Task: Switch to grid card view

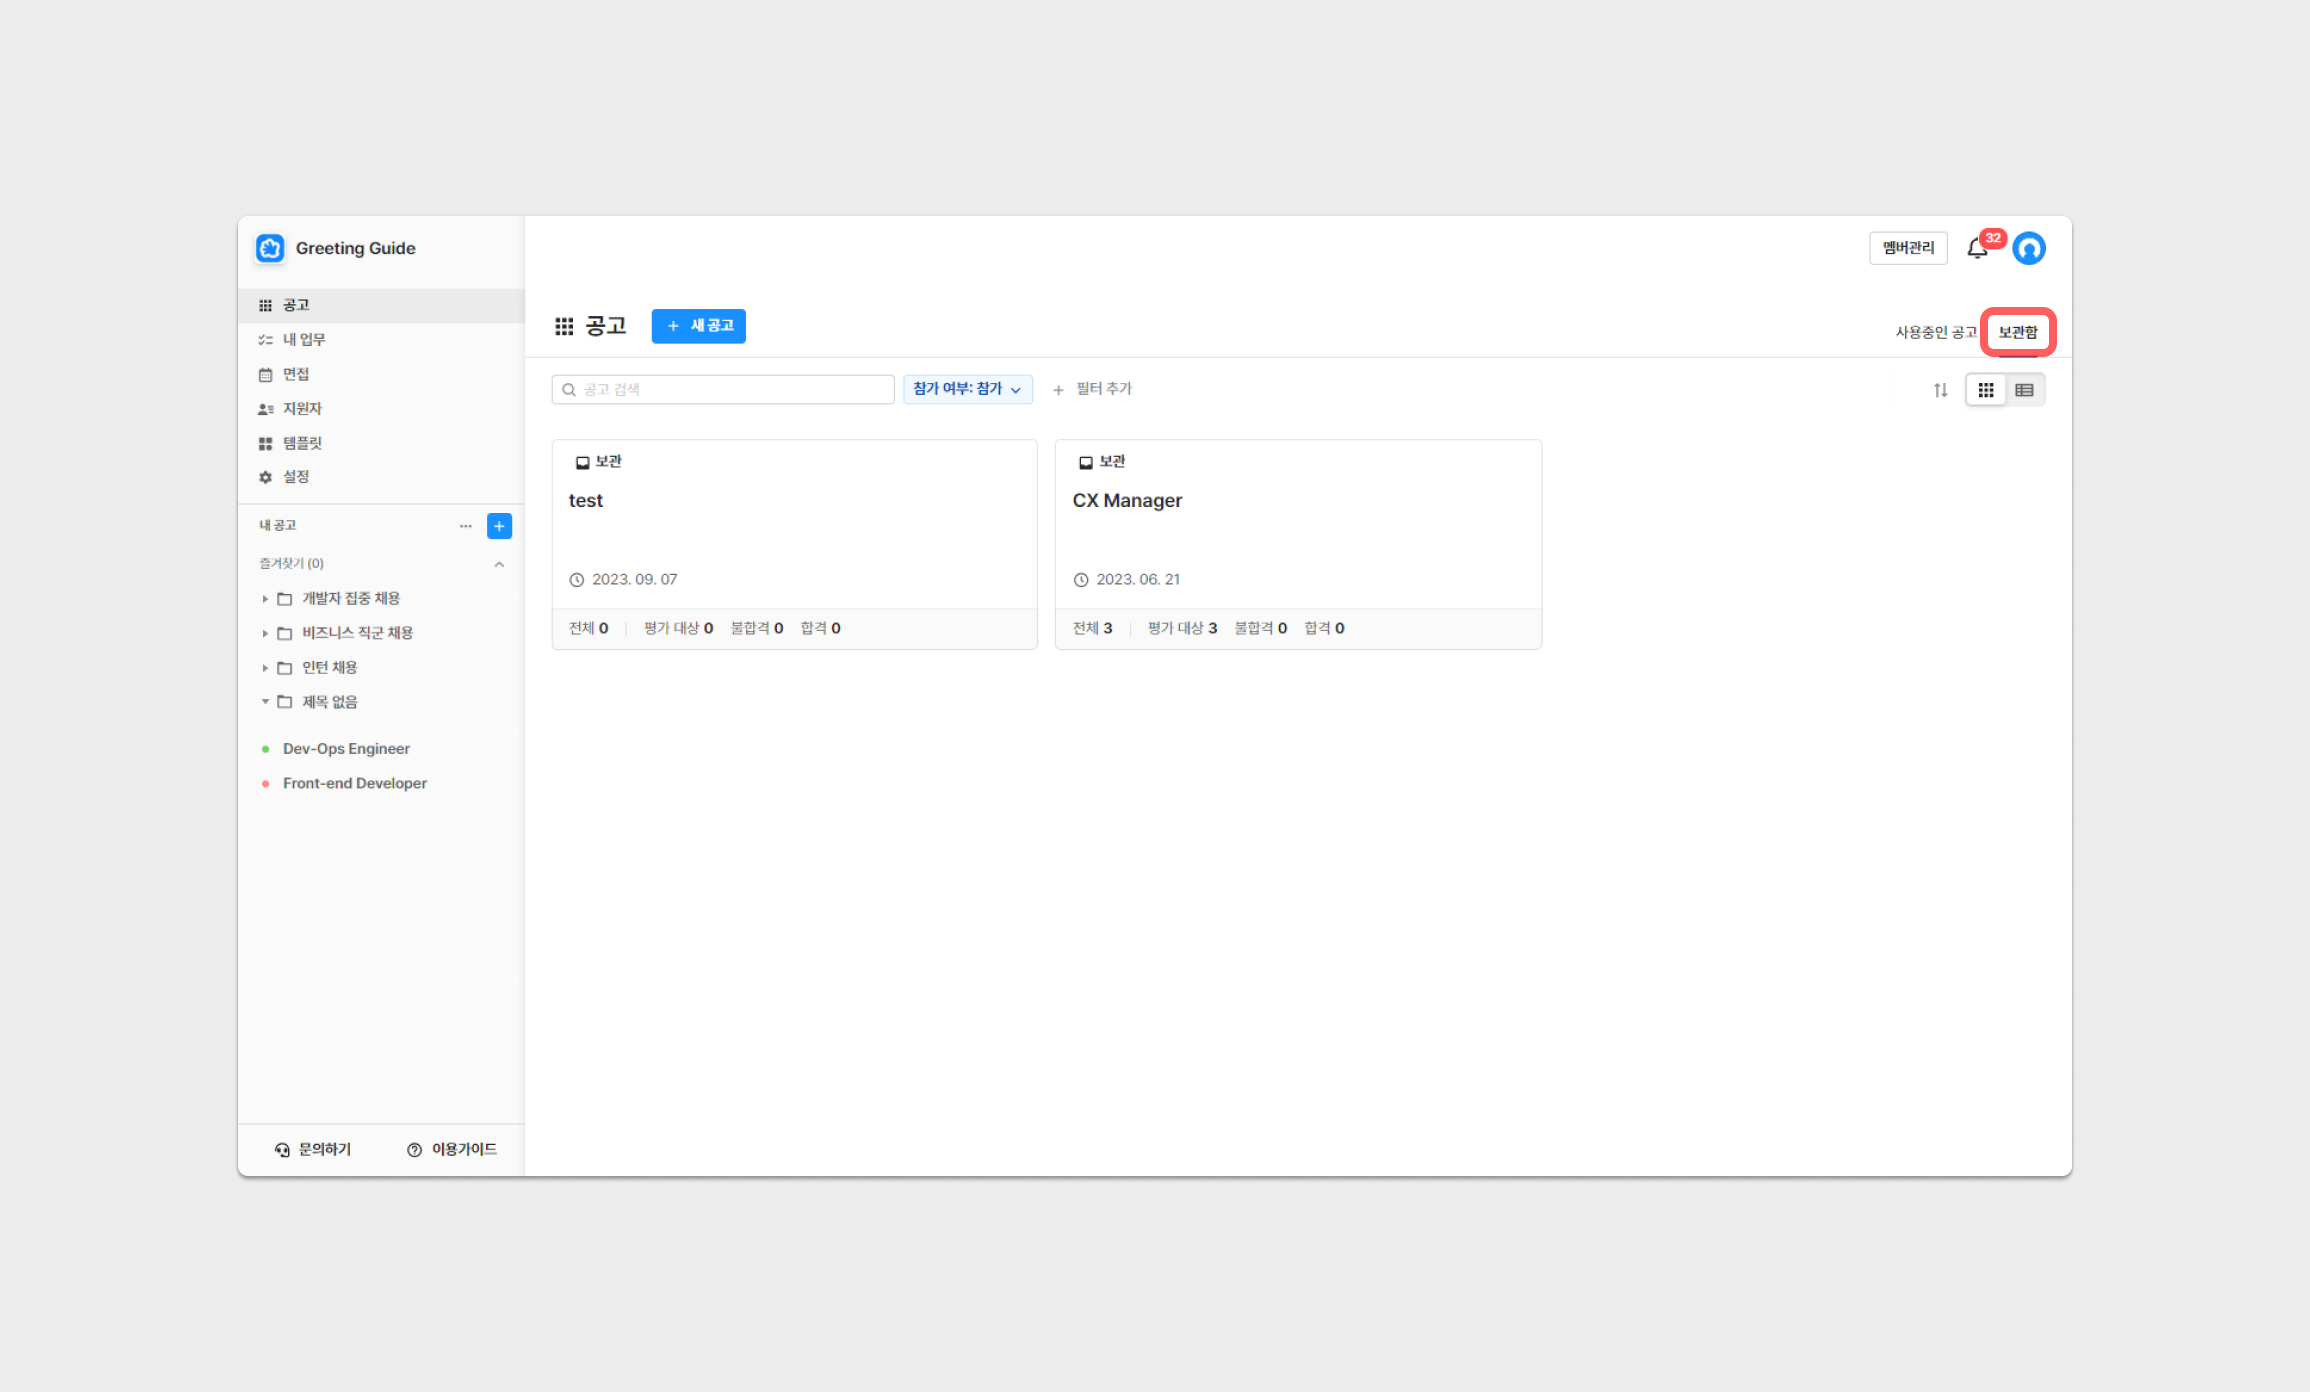Action: tap(1986, 390)
